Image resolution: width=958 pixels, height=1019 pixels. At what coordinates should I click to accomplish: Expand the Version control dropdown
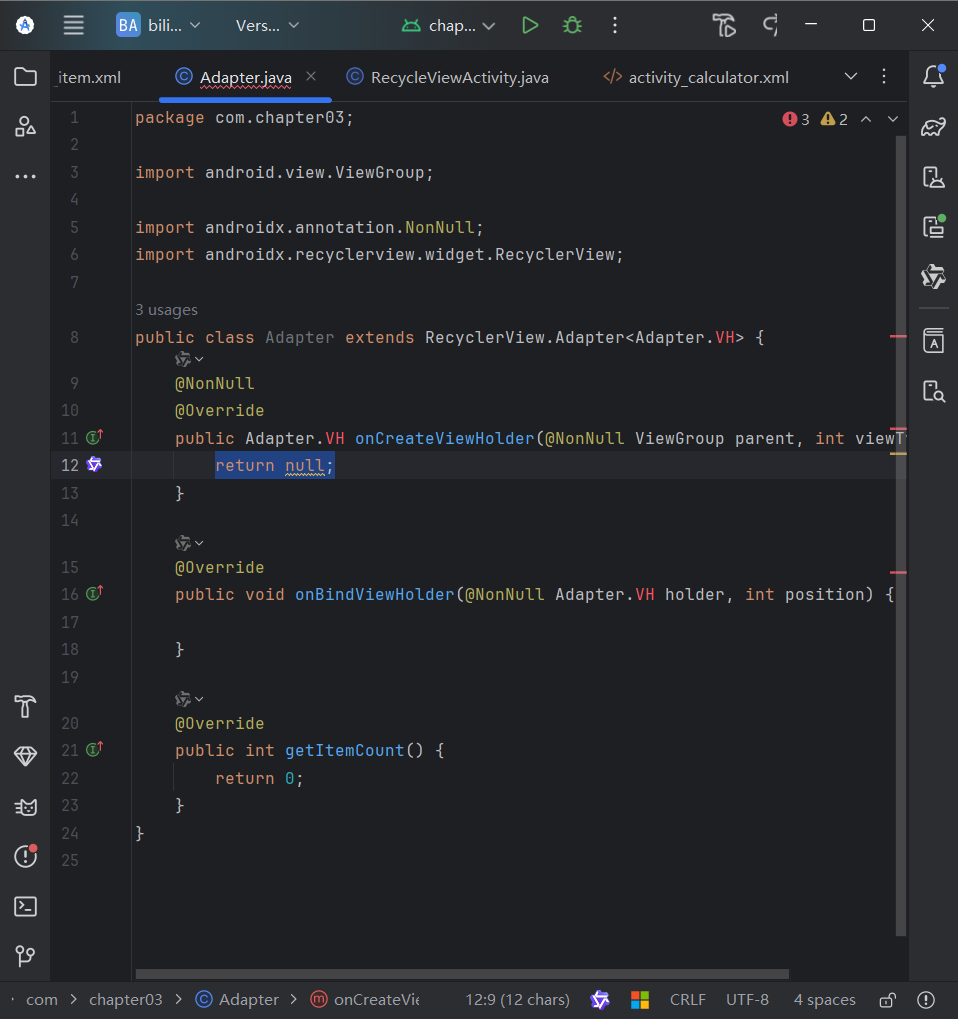click(267, 25)
